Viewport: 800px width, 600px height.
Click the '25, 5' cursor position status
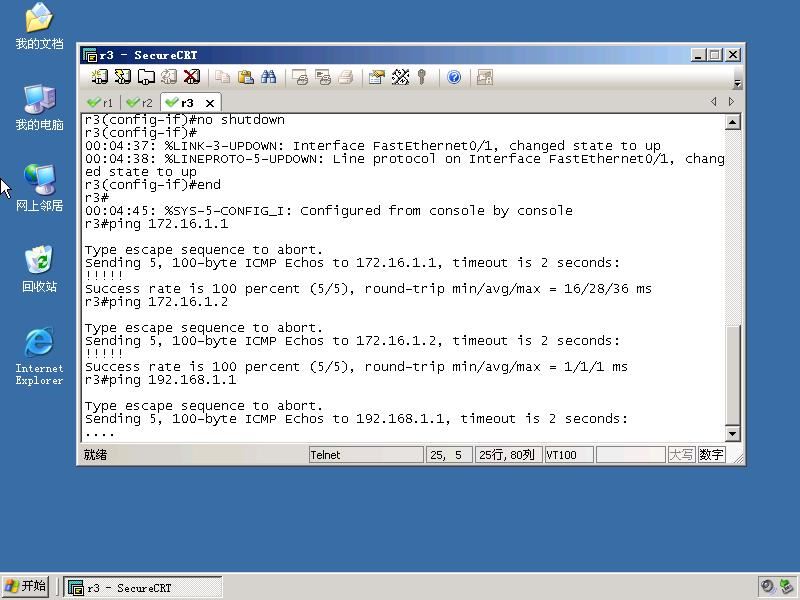[448, 455]
